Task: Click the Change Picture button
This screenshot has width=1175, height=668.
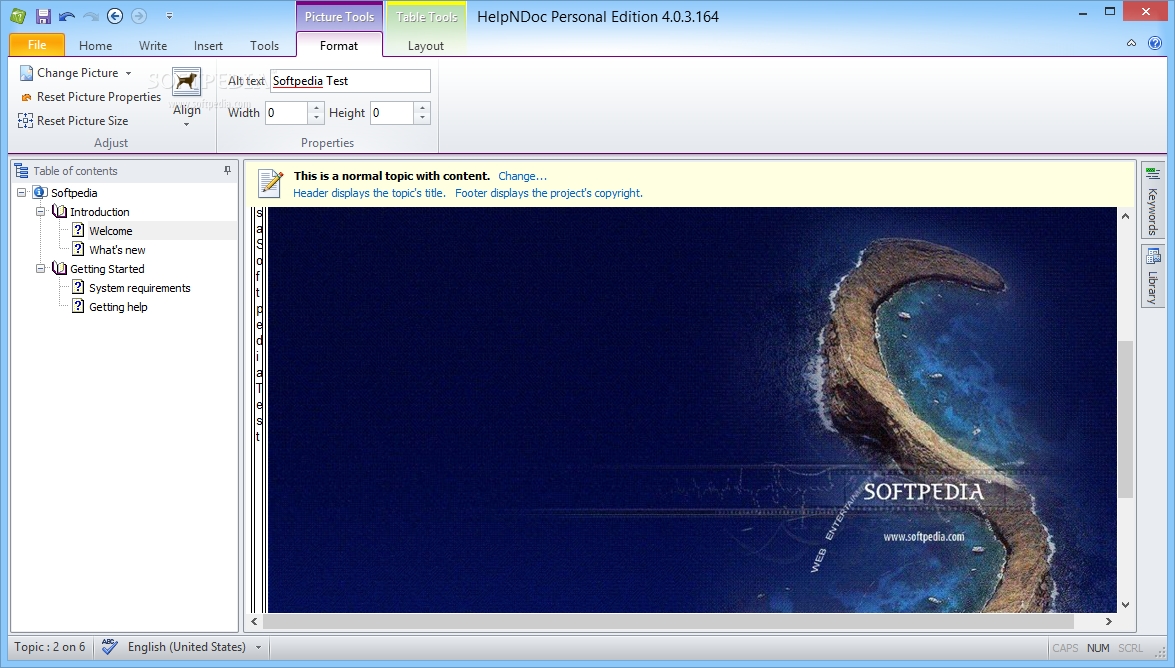Action: click(x=69, y=73)
